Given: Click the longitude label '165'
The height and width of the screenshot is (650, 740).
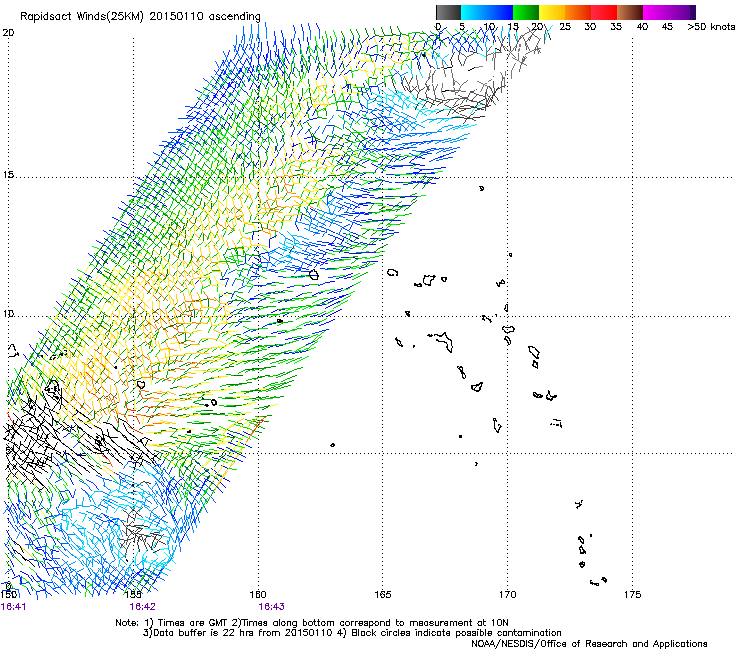Looking at the screenshot, I should pos(382,594).
